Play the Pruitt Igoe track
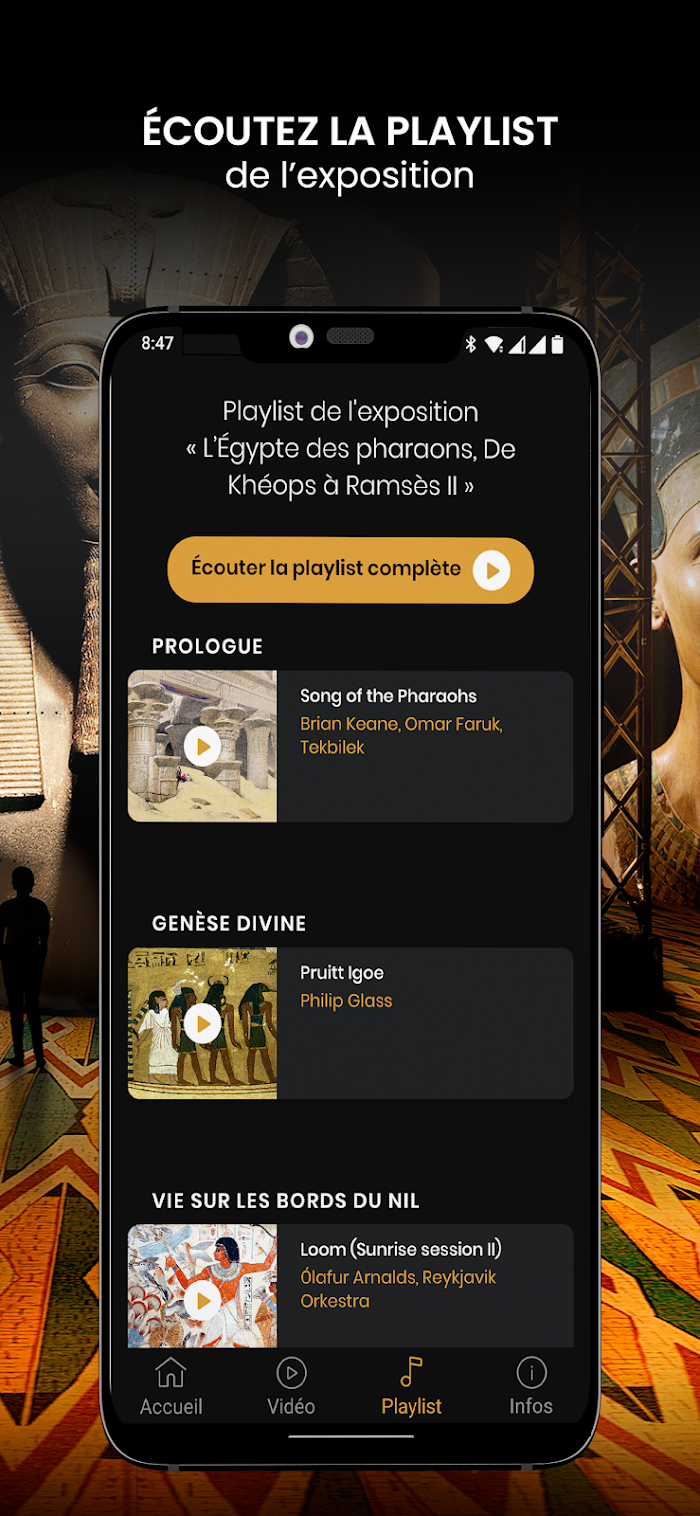This screenshot has width=700, height=1516. [x=203, y=1023]
